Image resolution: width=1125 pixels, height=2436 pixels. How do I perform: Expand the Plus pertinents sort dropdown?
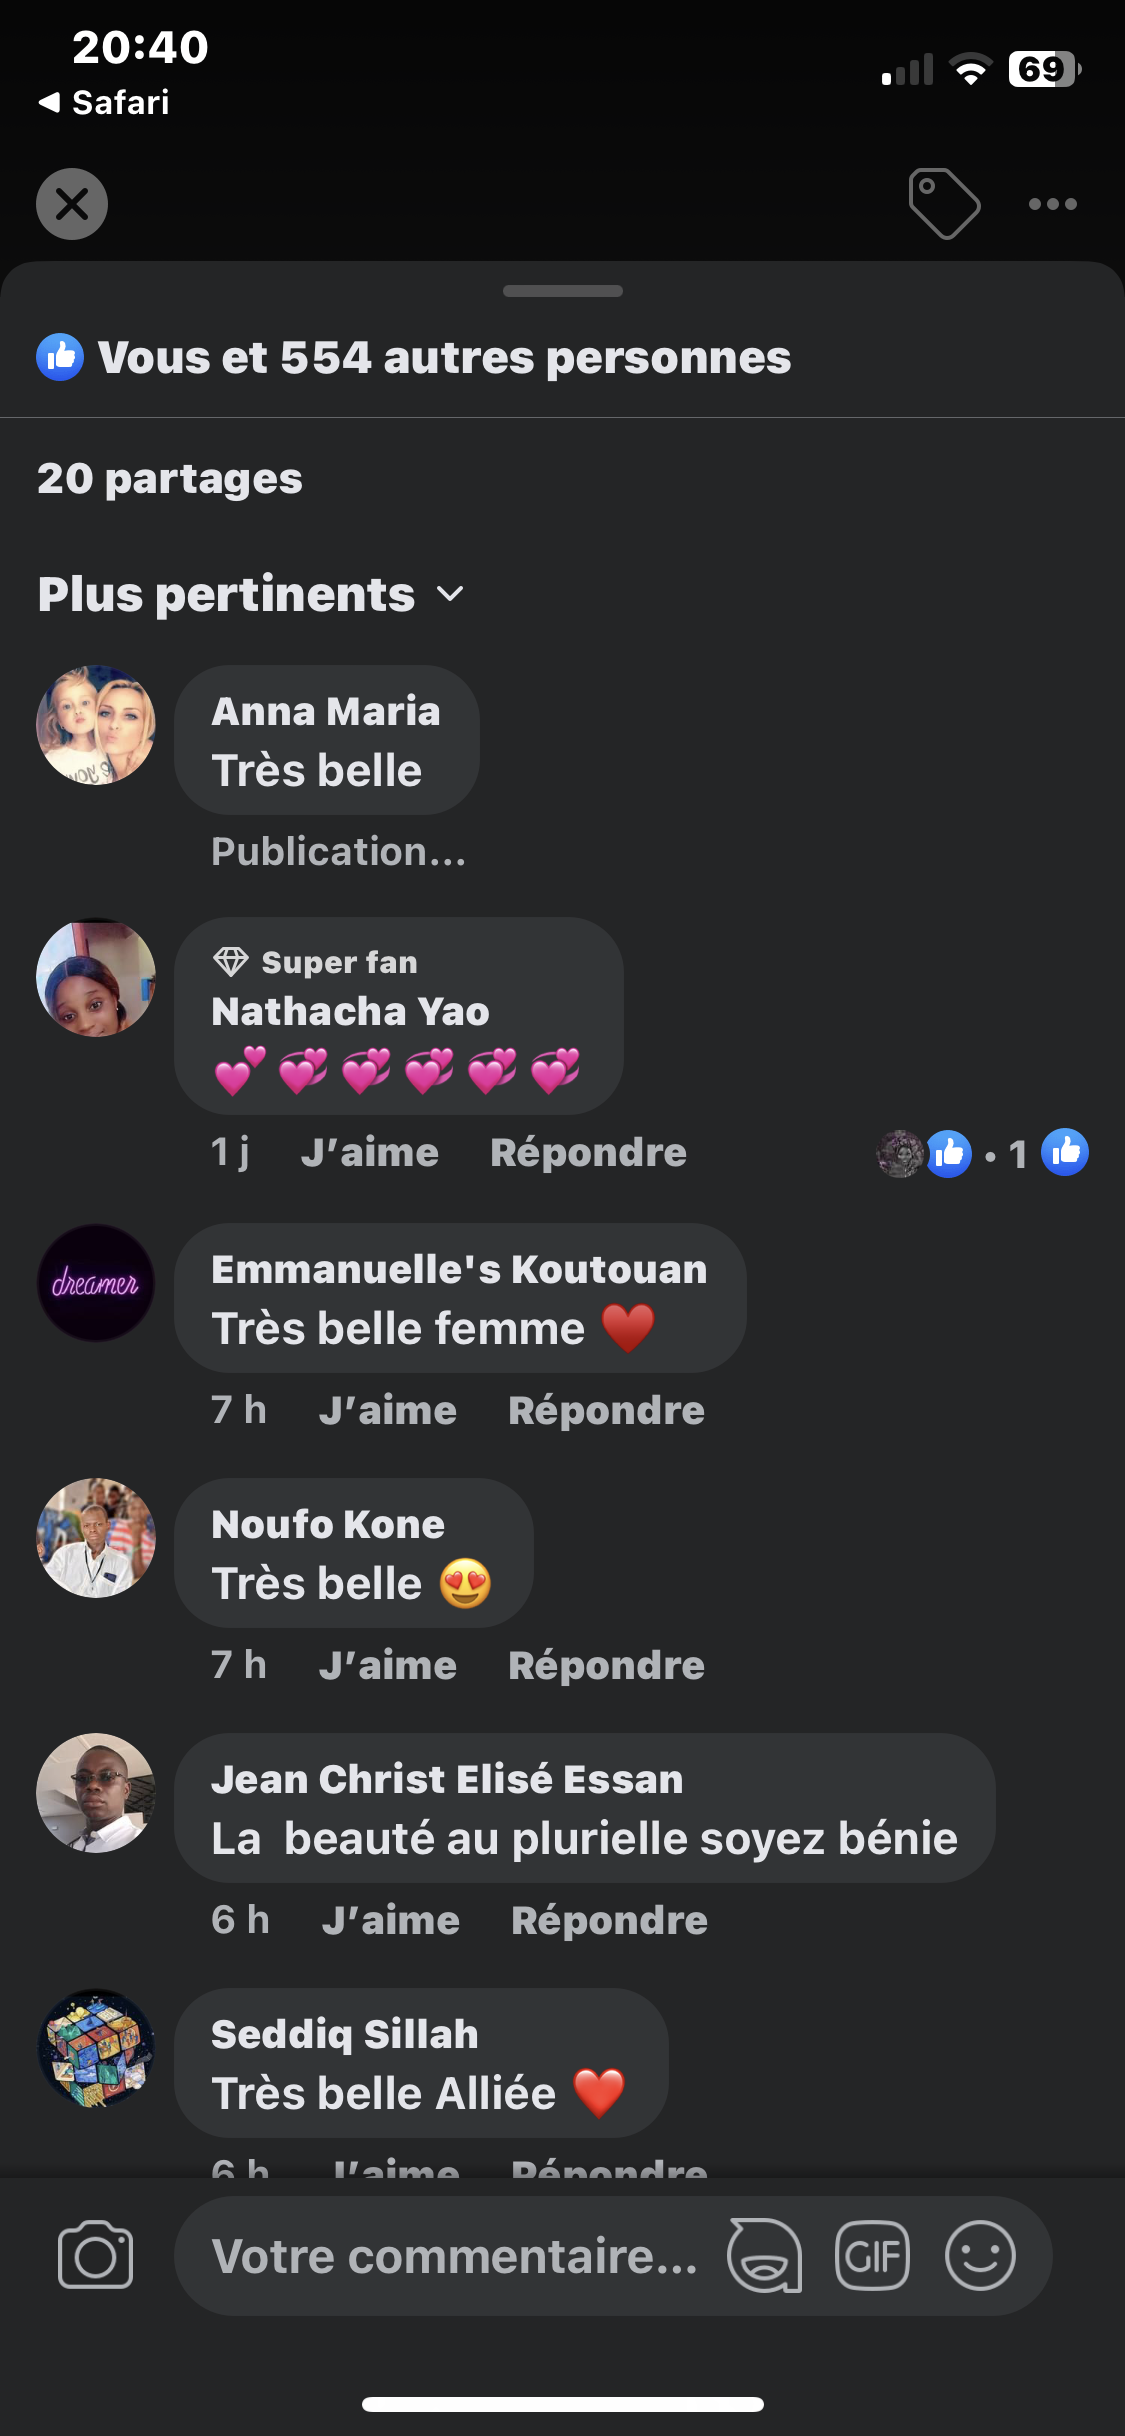tap(251, 594)
